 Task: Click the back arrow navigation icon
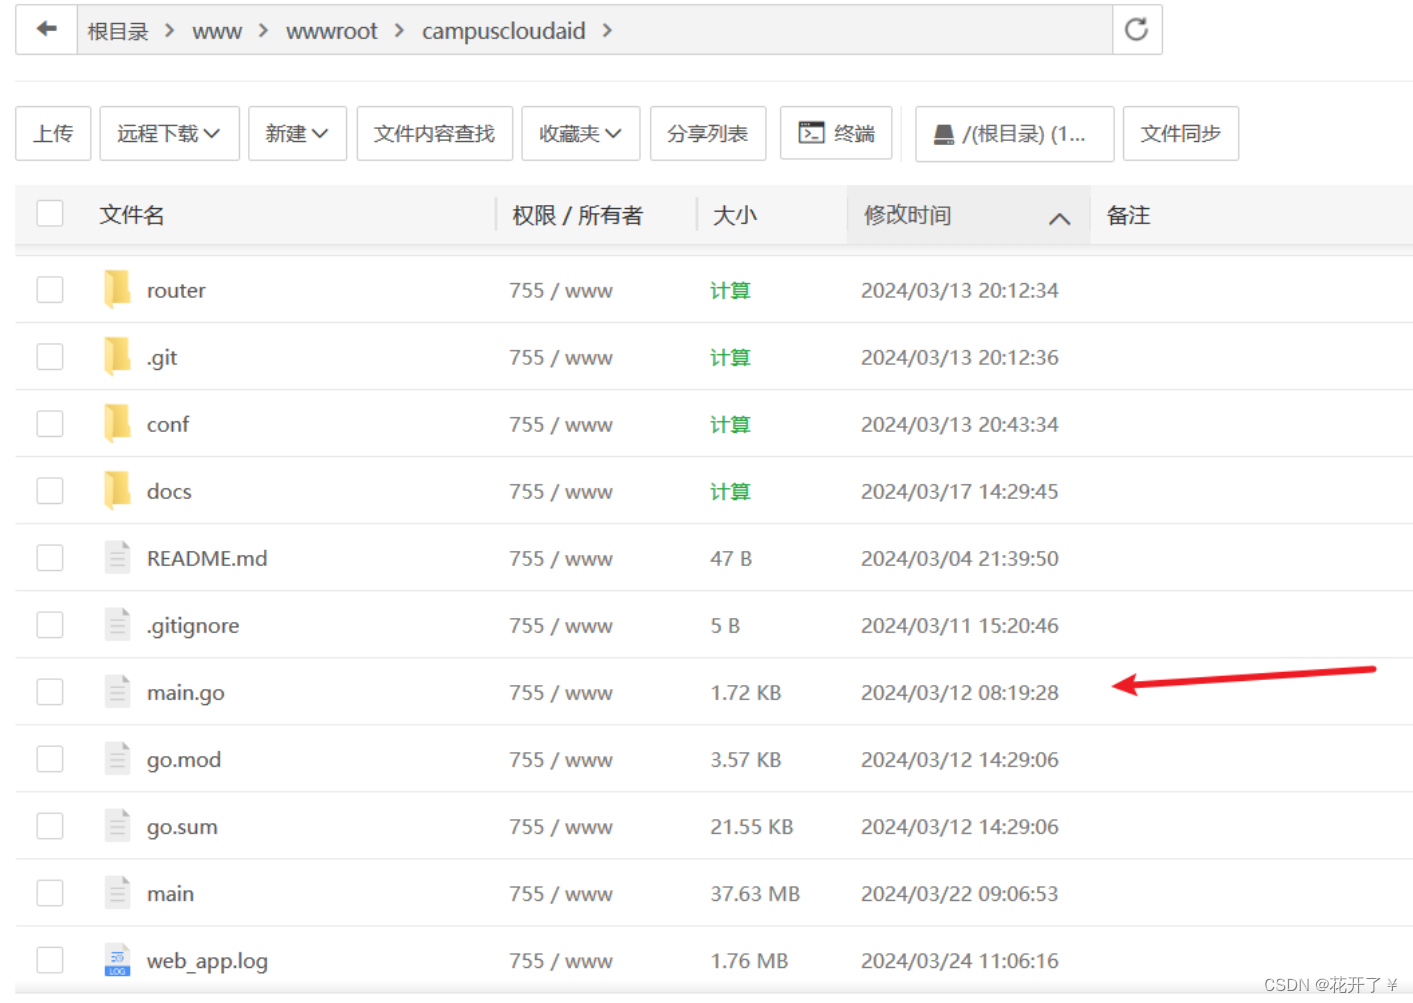point(46,30)
